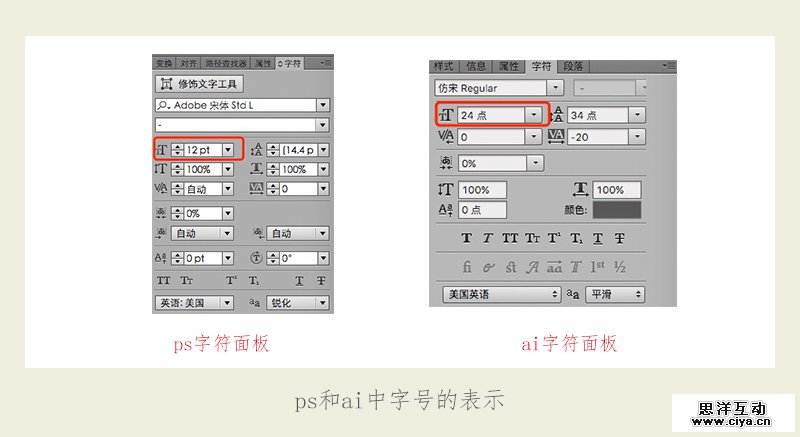
Task: Switch to the 段落 tab
Action: (x=573, y=66)
